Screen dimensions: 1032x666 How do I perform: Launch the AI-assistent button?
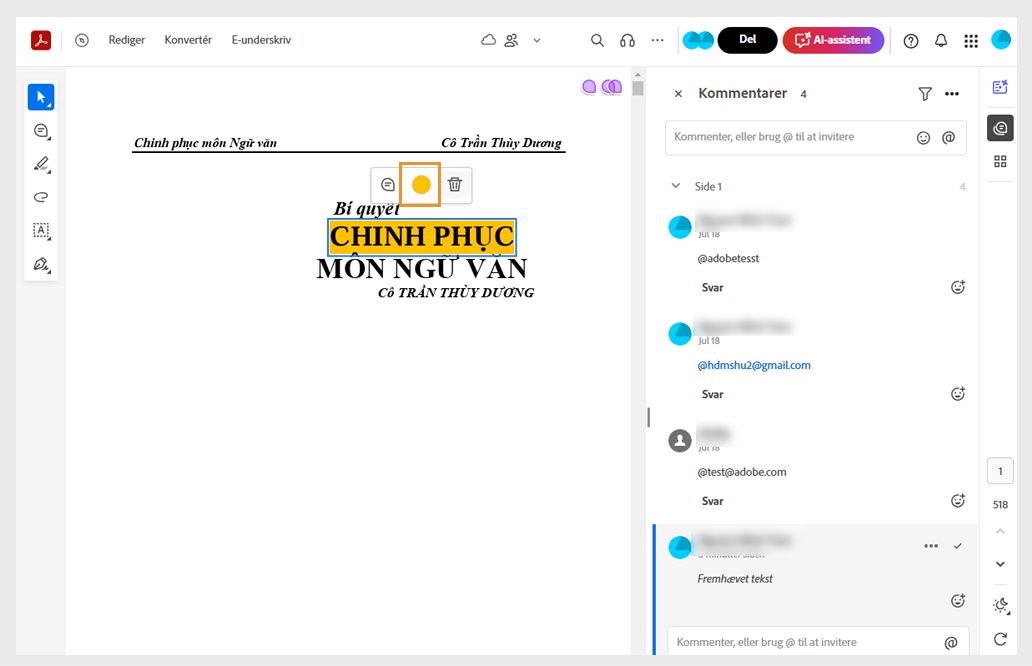[833, 40]
